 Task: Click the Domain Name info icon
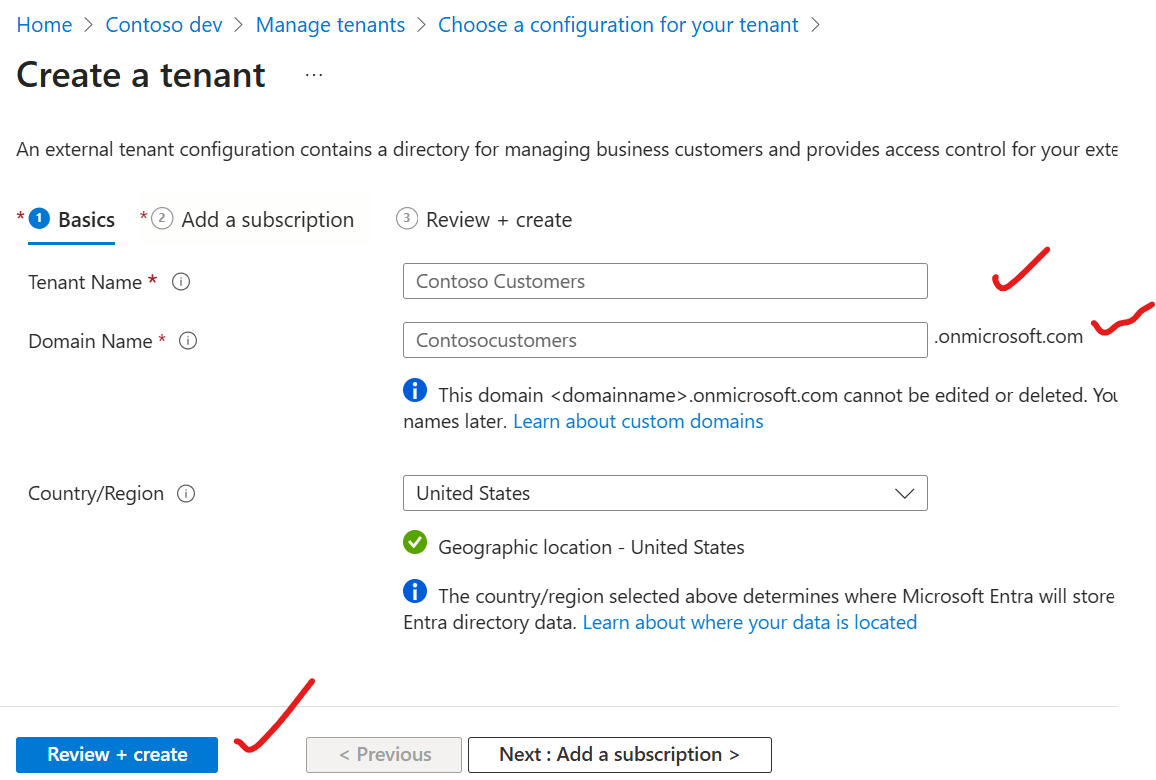188,341
